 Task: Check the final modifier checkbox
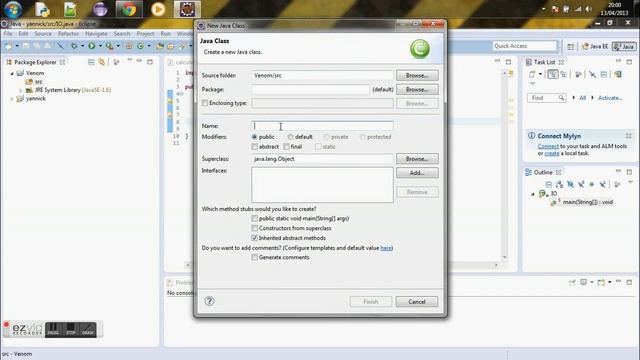click(x=287, y=147)
